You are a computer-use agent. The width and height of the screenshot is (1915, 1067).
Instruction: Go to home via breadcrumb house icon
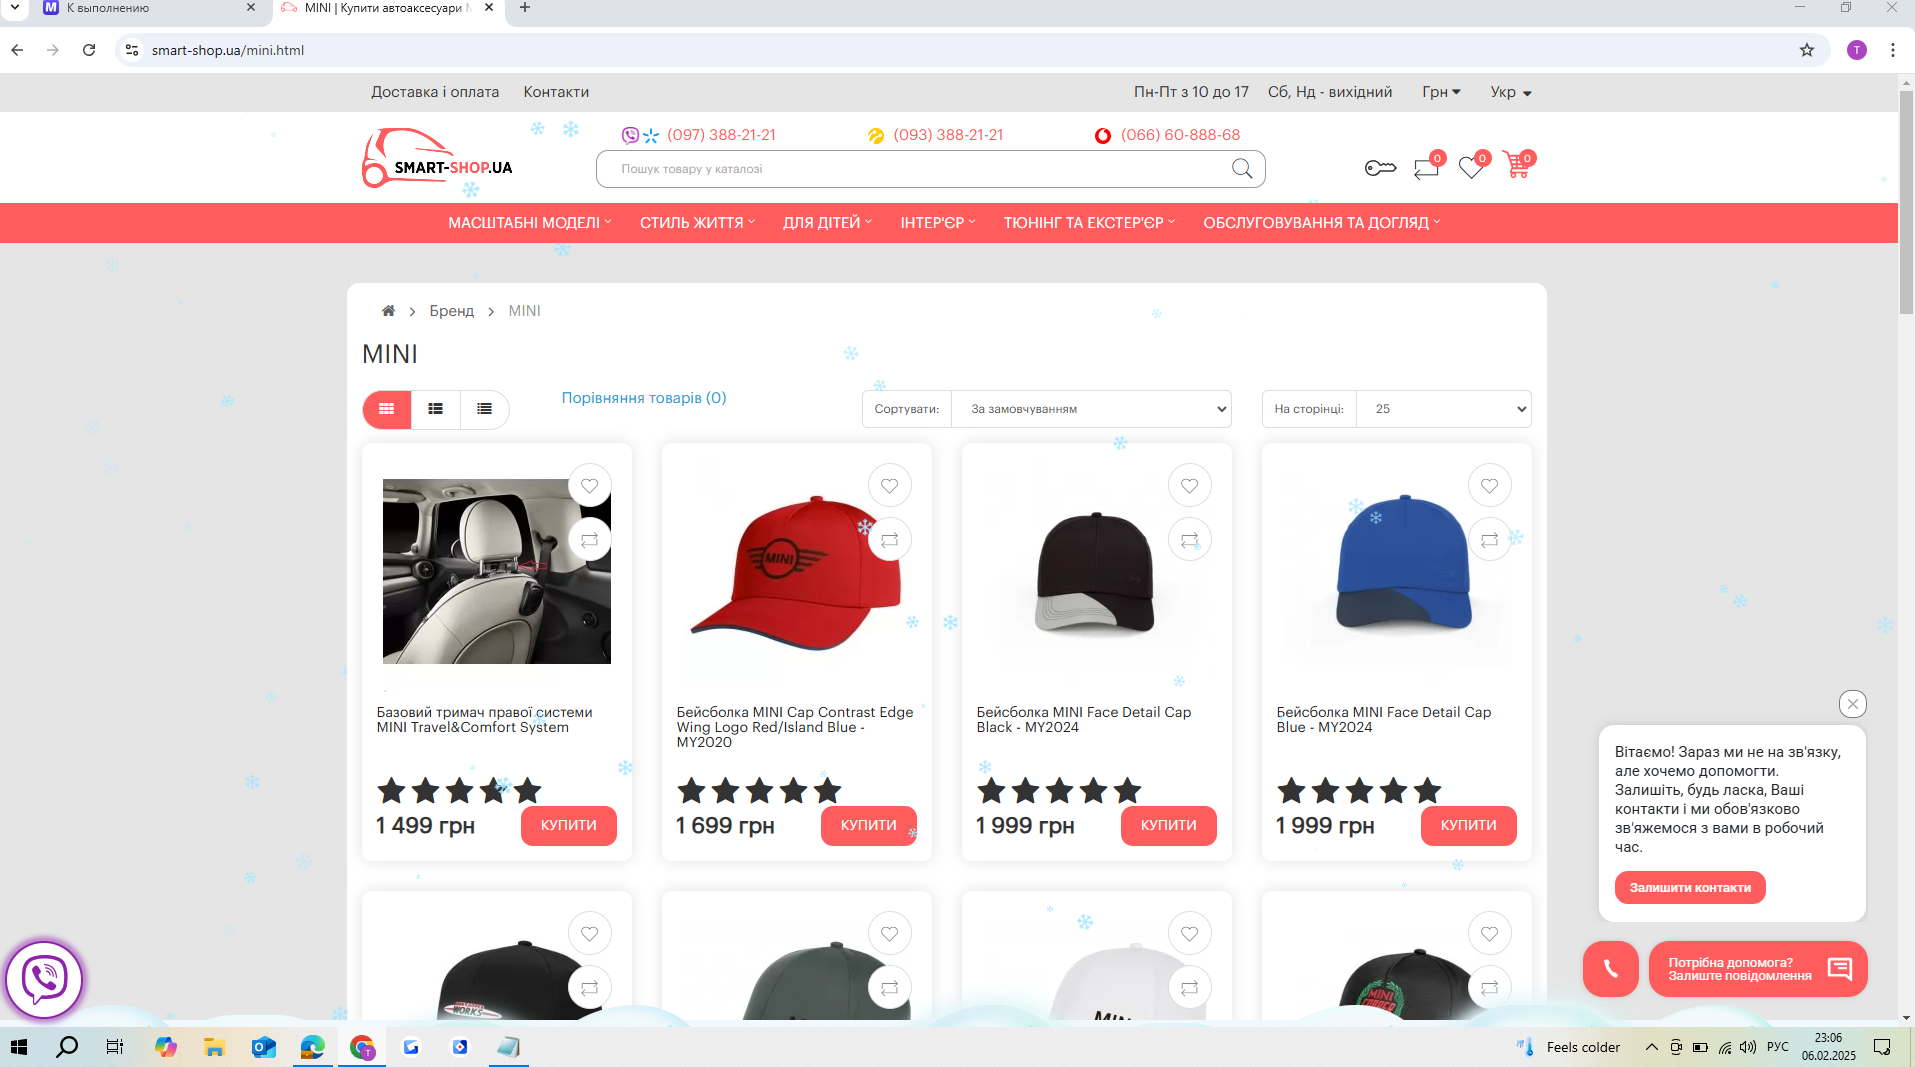pyautogui.click(x=388, y=311)
